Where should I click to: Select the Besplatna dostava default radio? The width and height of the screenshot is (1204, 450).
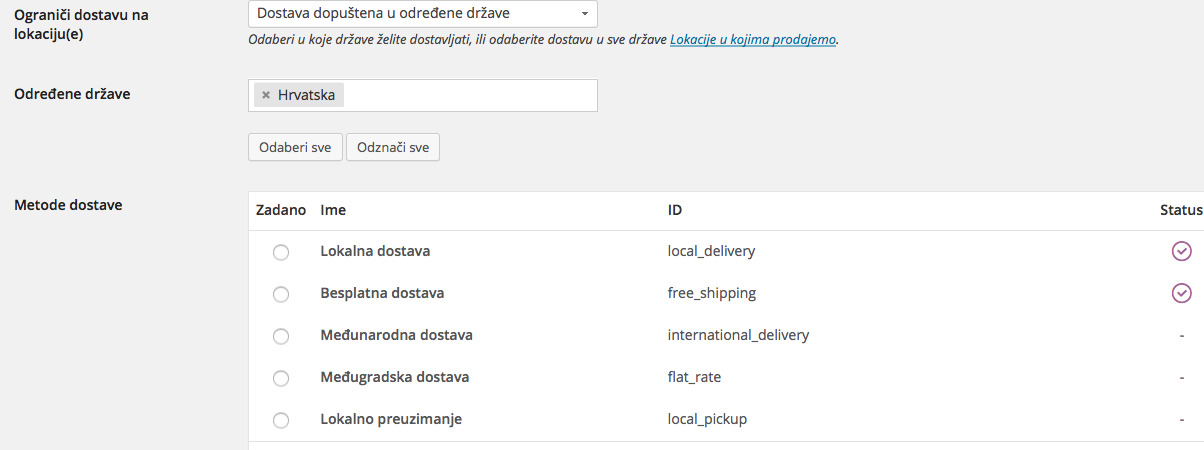tap(281, 294)
